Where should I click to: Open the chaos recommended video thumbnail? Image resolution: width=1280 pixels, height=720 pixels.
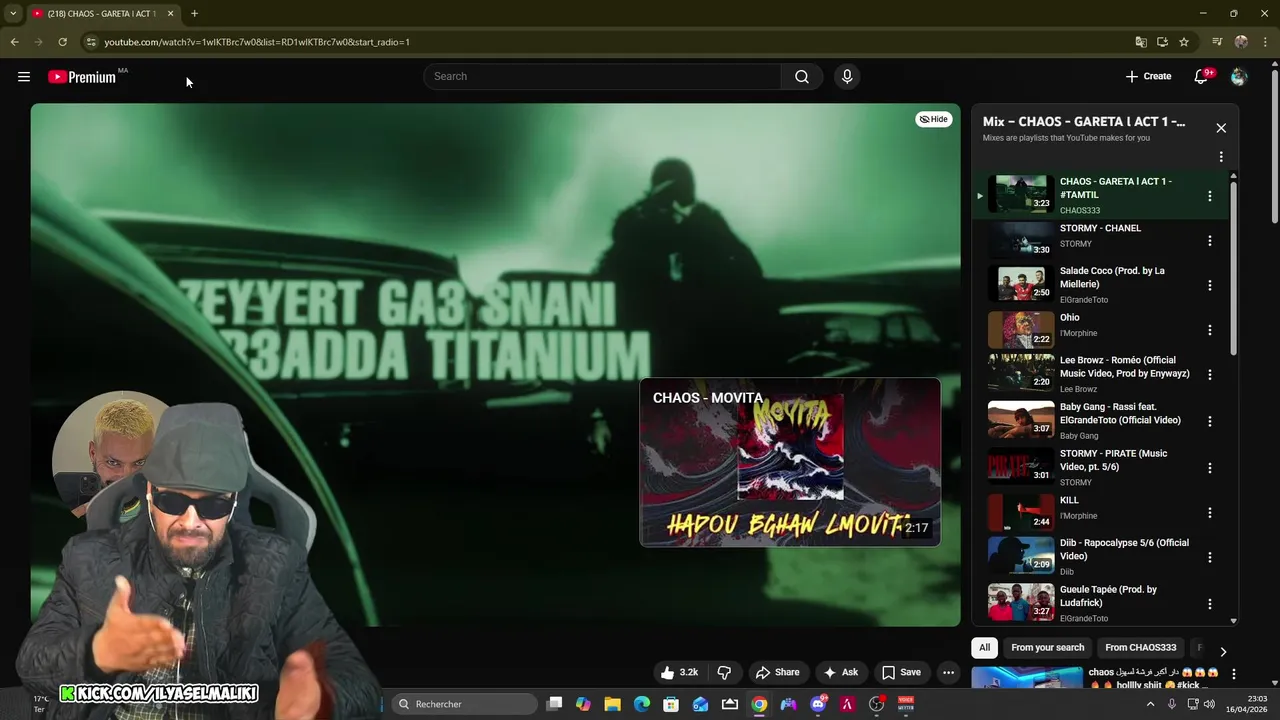[1027, 678]
